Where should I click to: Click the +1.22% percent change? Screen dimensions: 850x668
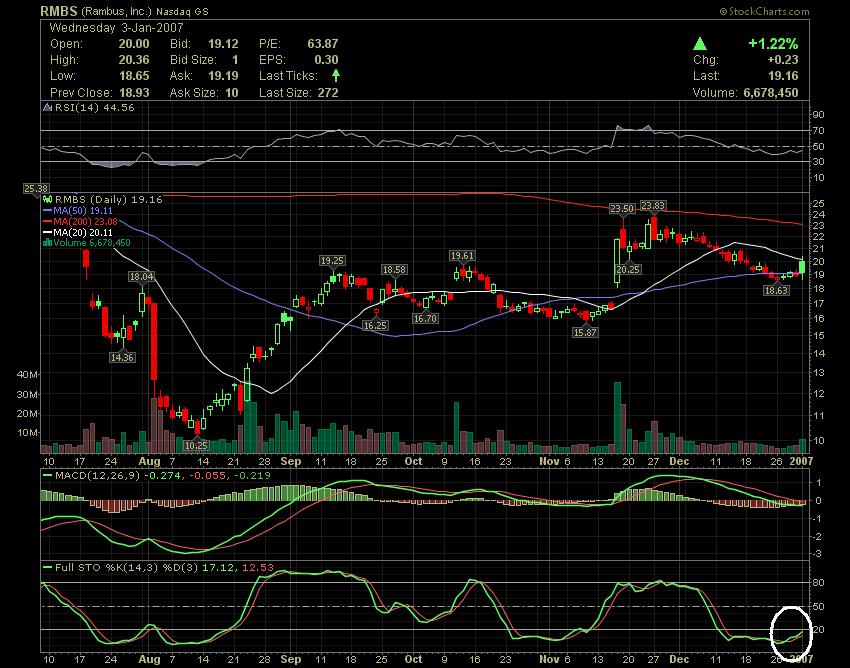tap(773, 44)
